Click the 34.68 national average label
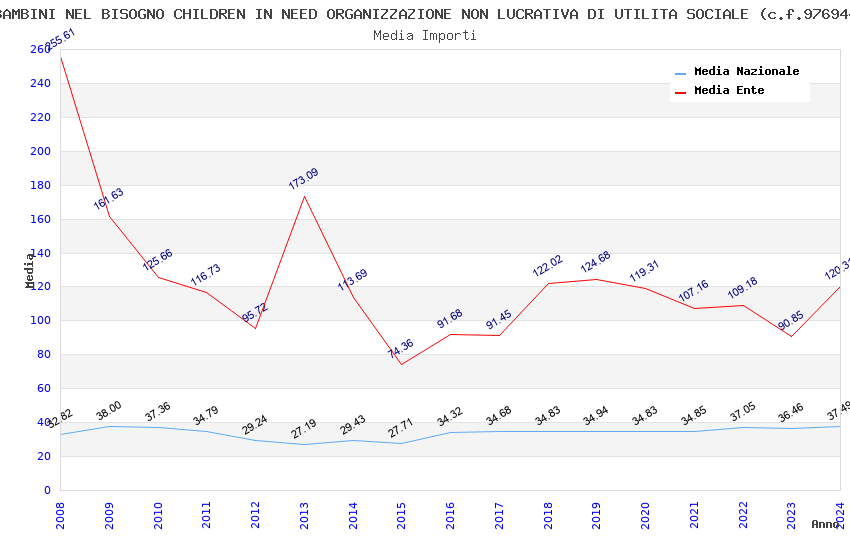This screenshot has height=550, width=850. tap(498, 416)
